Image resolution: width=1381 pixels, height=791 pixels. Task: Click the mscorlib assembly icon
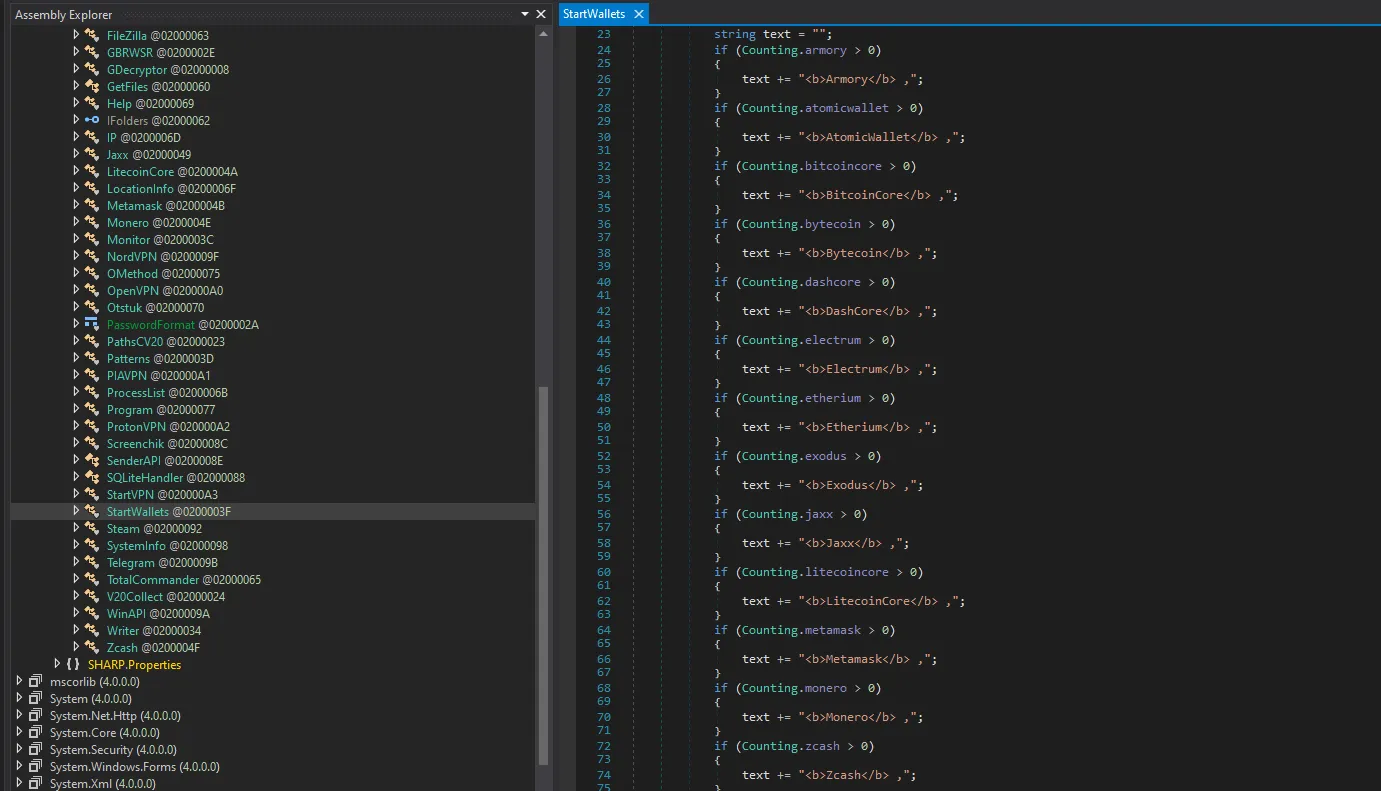point(35,682)
